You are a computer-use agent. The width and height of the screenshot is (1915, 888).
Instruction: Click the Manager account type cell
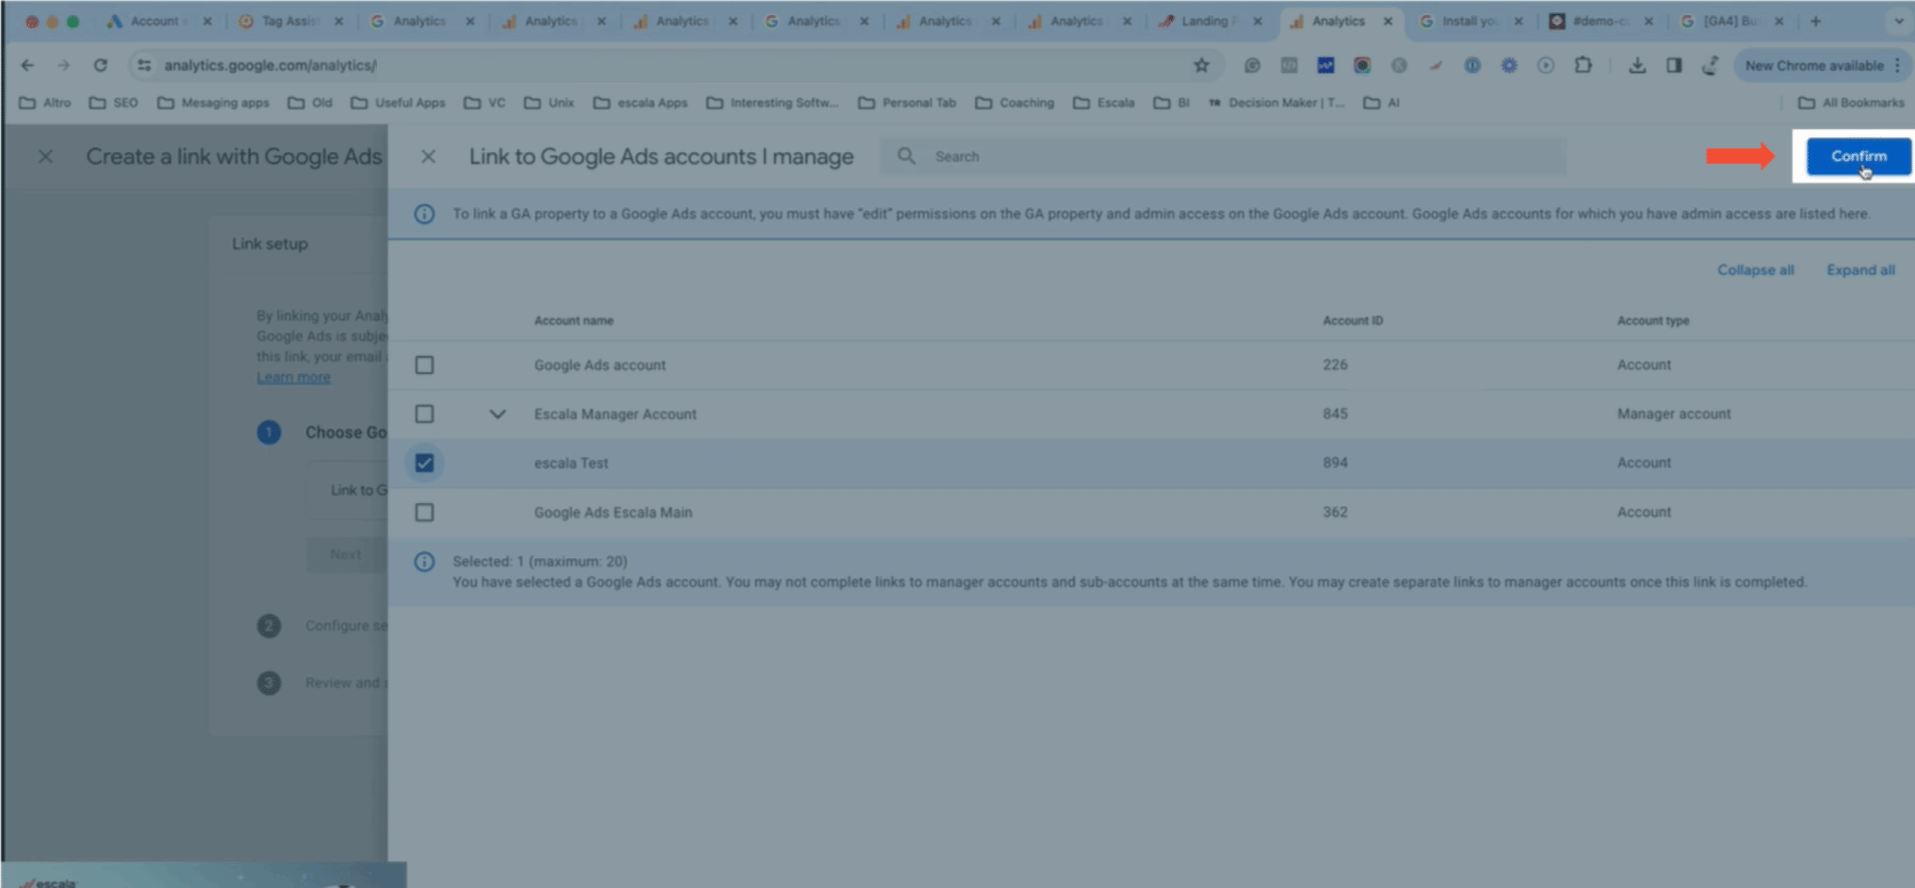[1674, 414]
